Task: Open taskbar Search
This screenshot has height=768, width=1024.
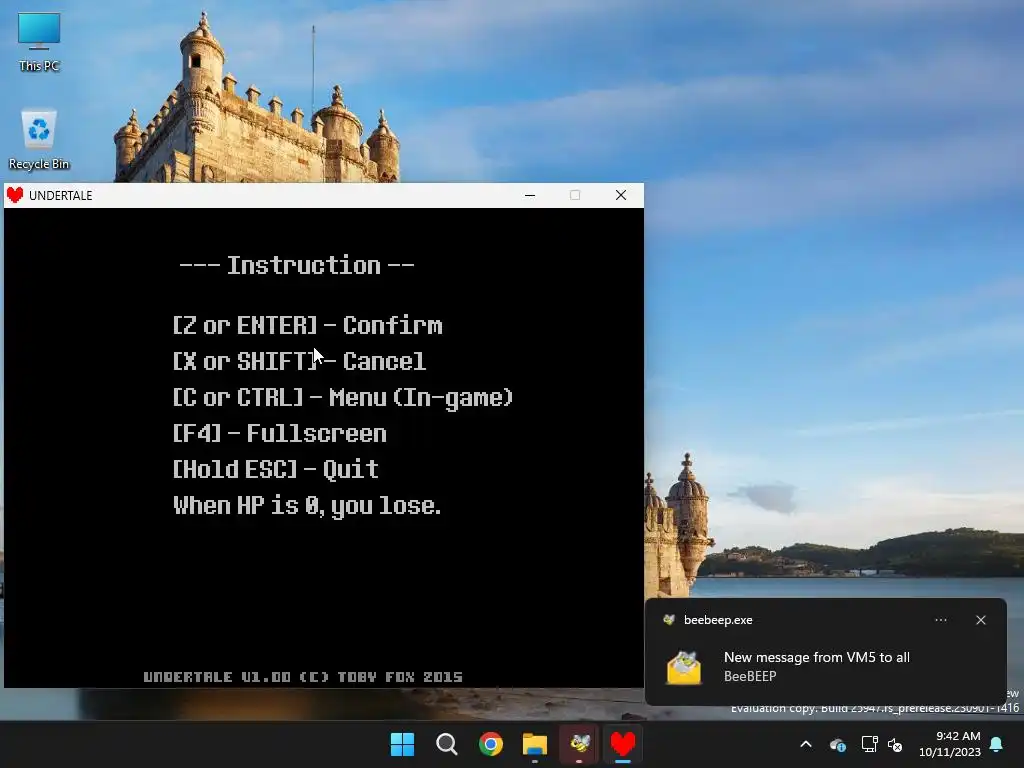Action: pyautogui.click(x=447, y=744)
